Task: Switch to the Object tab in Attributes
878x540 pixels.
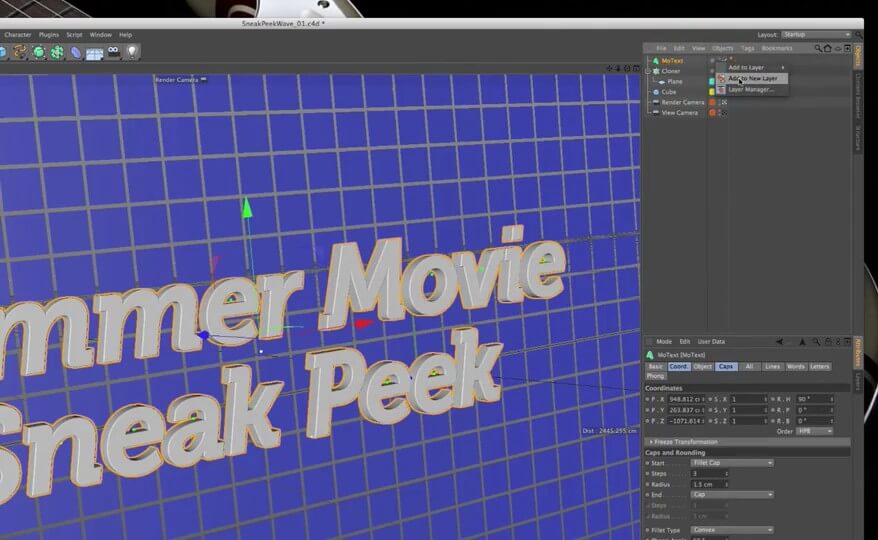Action: click(x=703, y=367)
